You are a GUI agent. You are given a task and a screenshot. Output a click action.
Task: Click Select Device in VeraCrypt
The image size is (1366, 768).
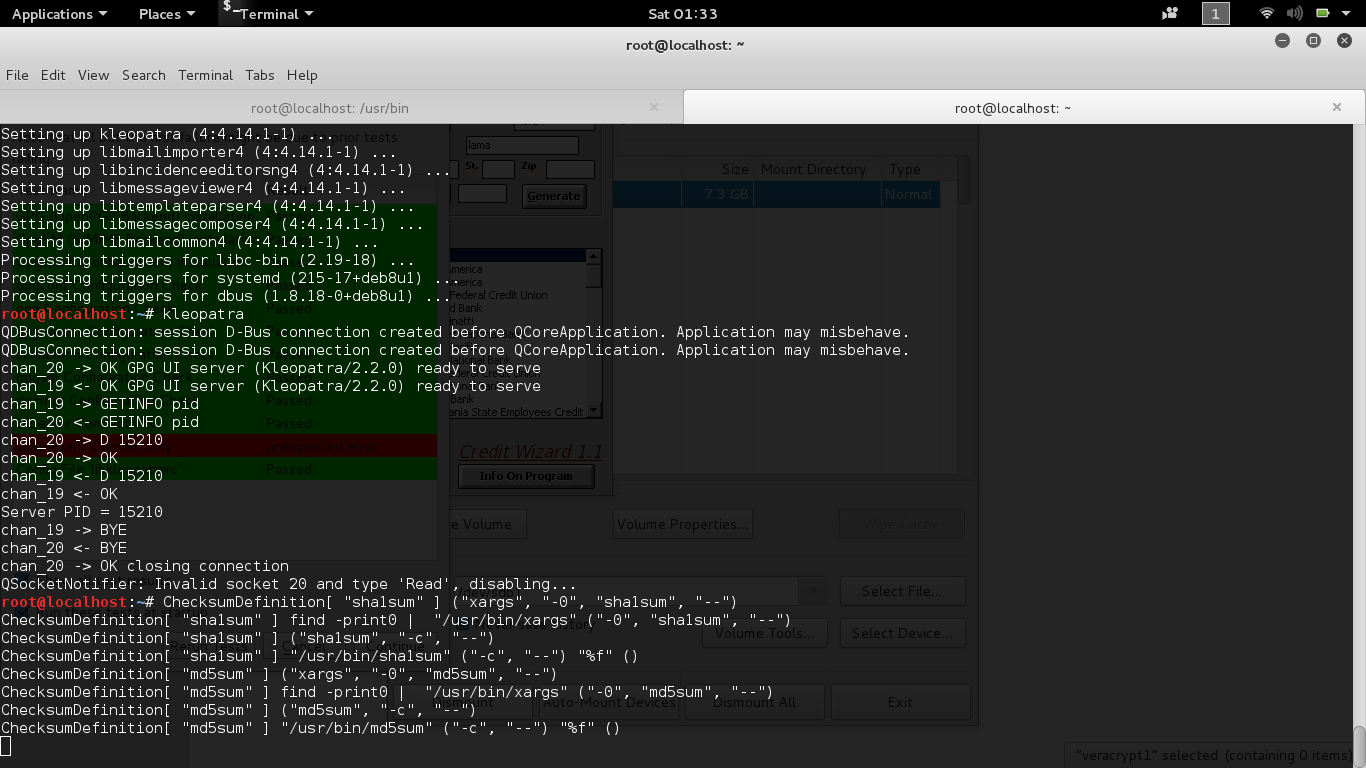point(902,632)
